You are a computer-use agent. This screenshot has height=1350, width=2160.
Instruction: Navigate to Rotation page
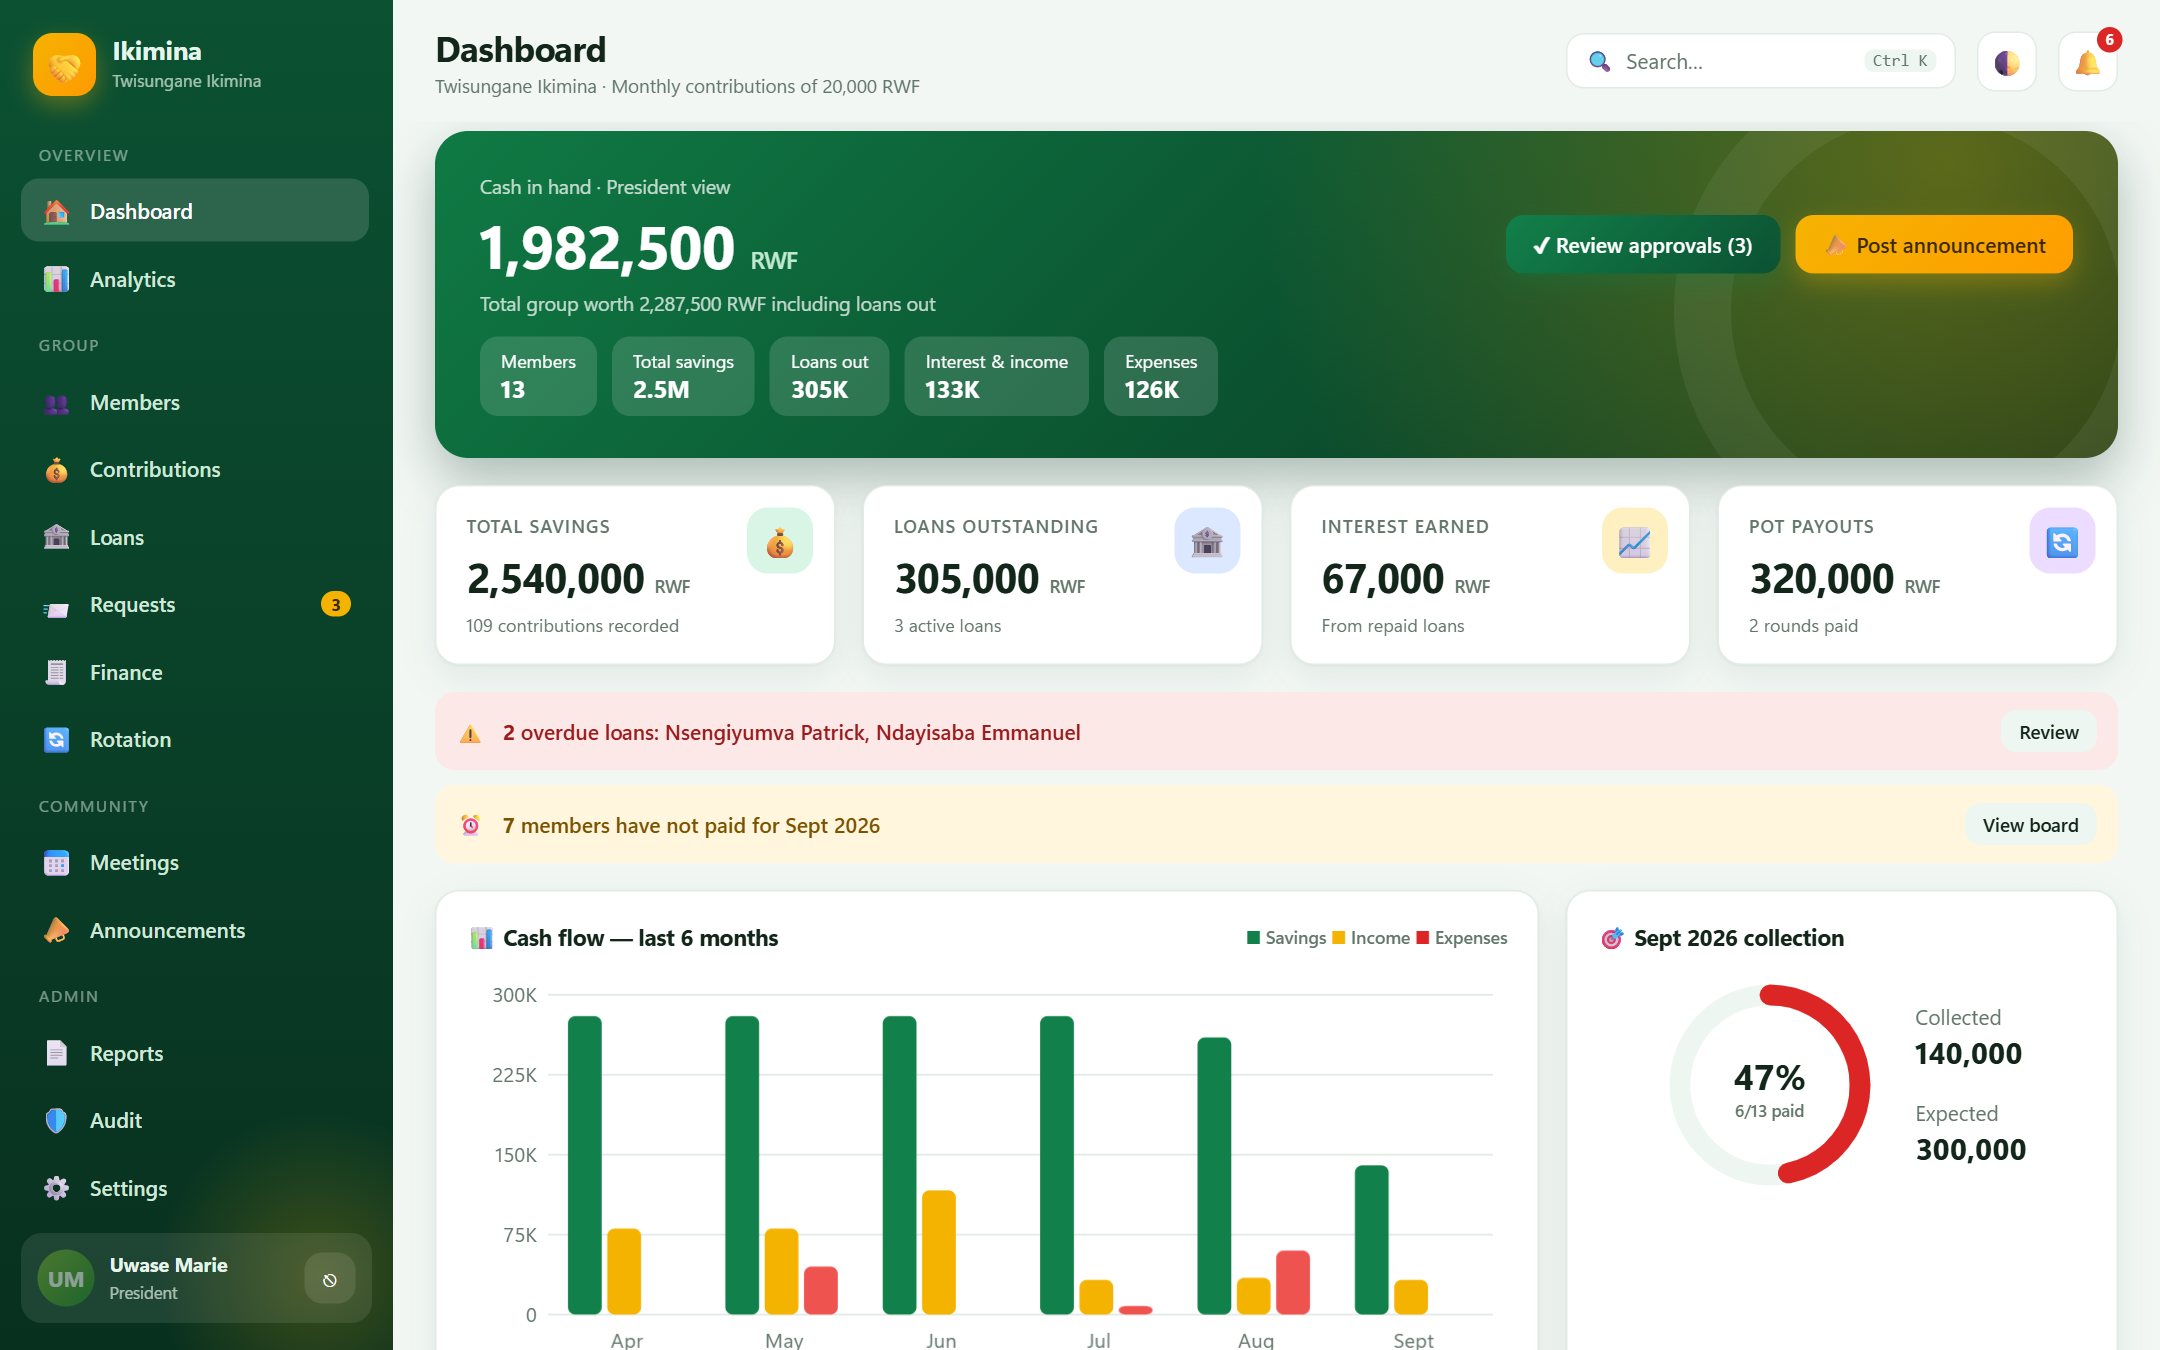coord(195,739)
